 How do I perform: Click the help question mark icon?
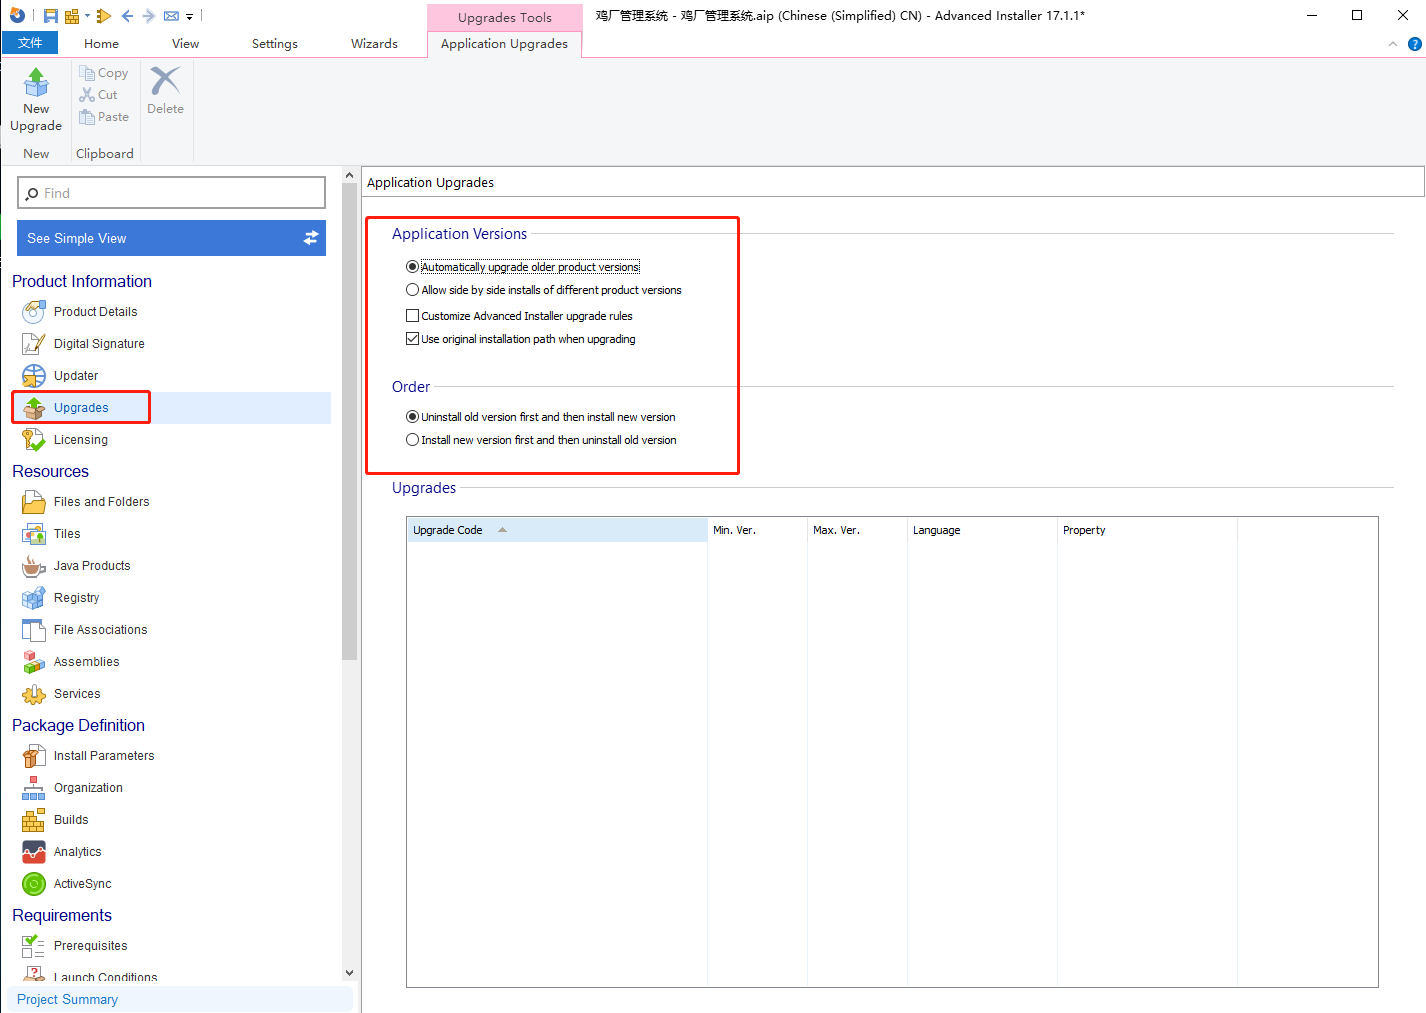point(1414,44)
